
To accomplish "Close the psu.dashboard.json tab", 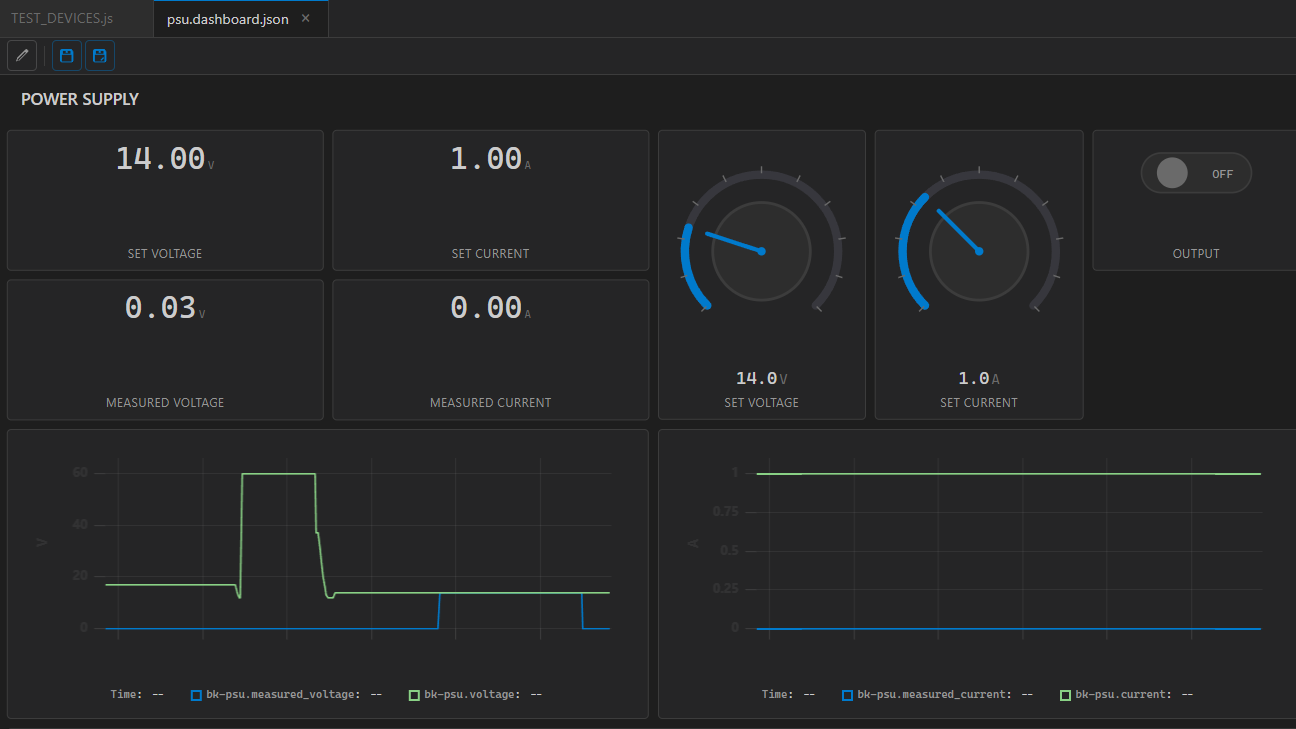I will (x=305, y=17).
